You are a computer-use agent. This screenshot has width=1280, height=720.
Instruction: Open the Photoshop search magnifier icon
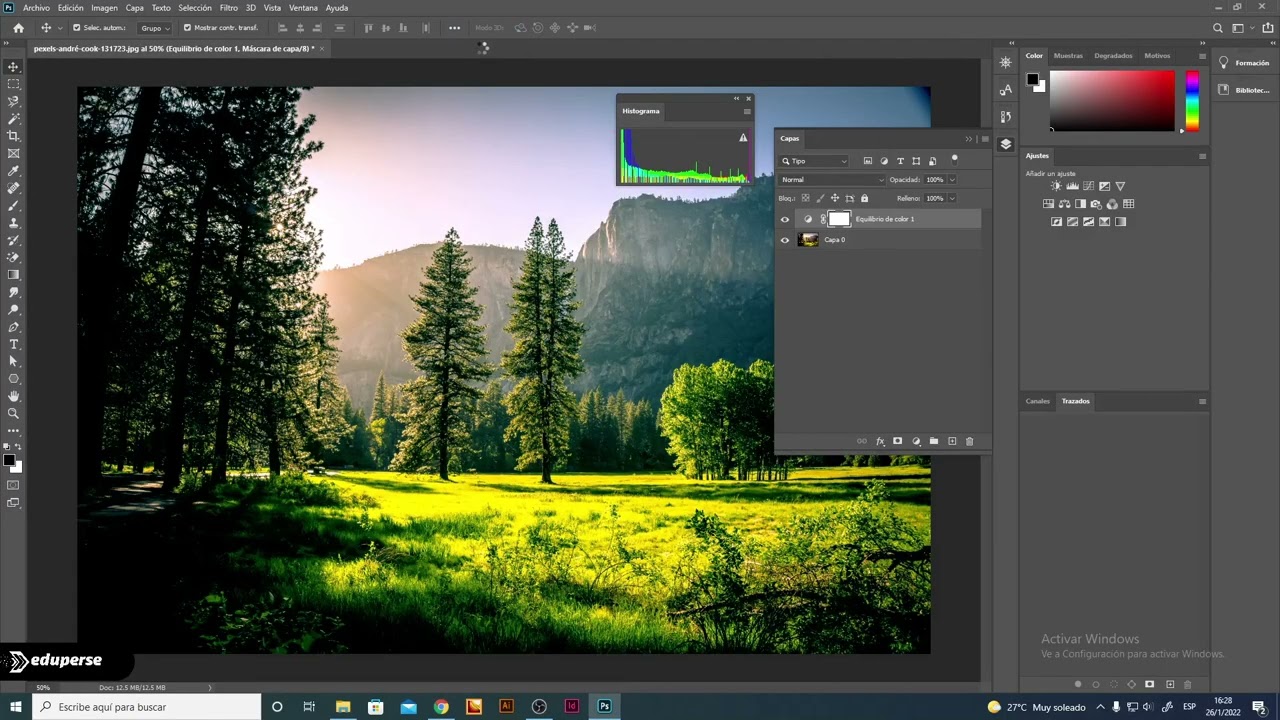click(1217, 28)
